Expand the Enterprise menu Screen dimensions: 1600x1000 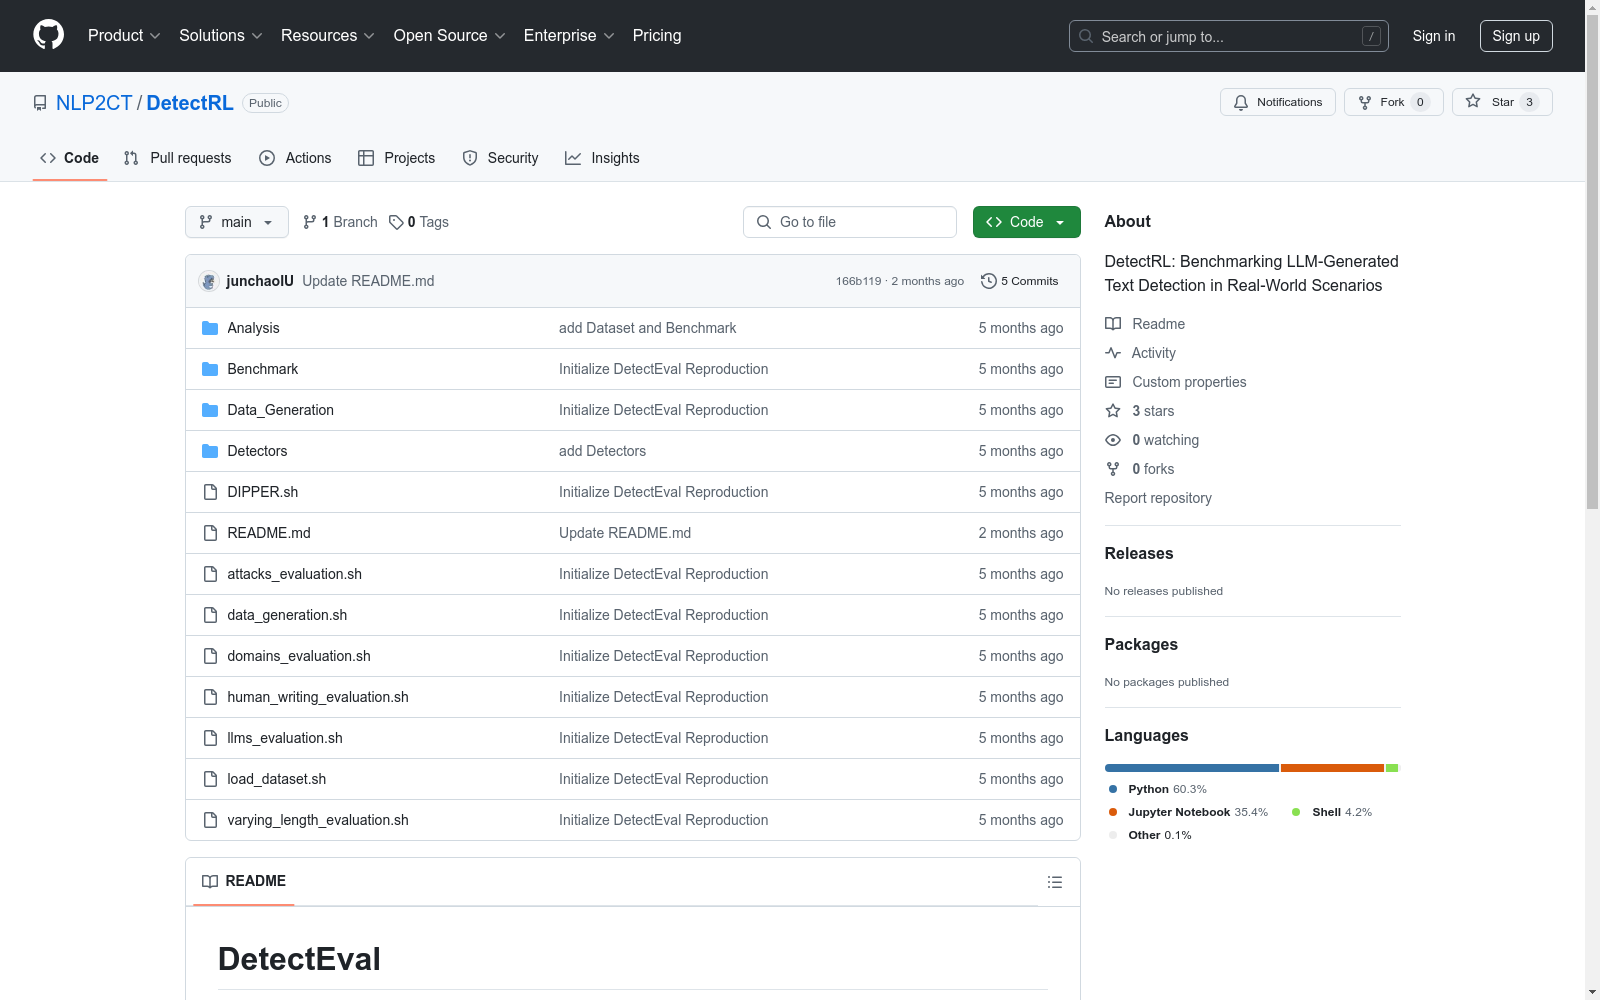[569, 35]
